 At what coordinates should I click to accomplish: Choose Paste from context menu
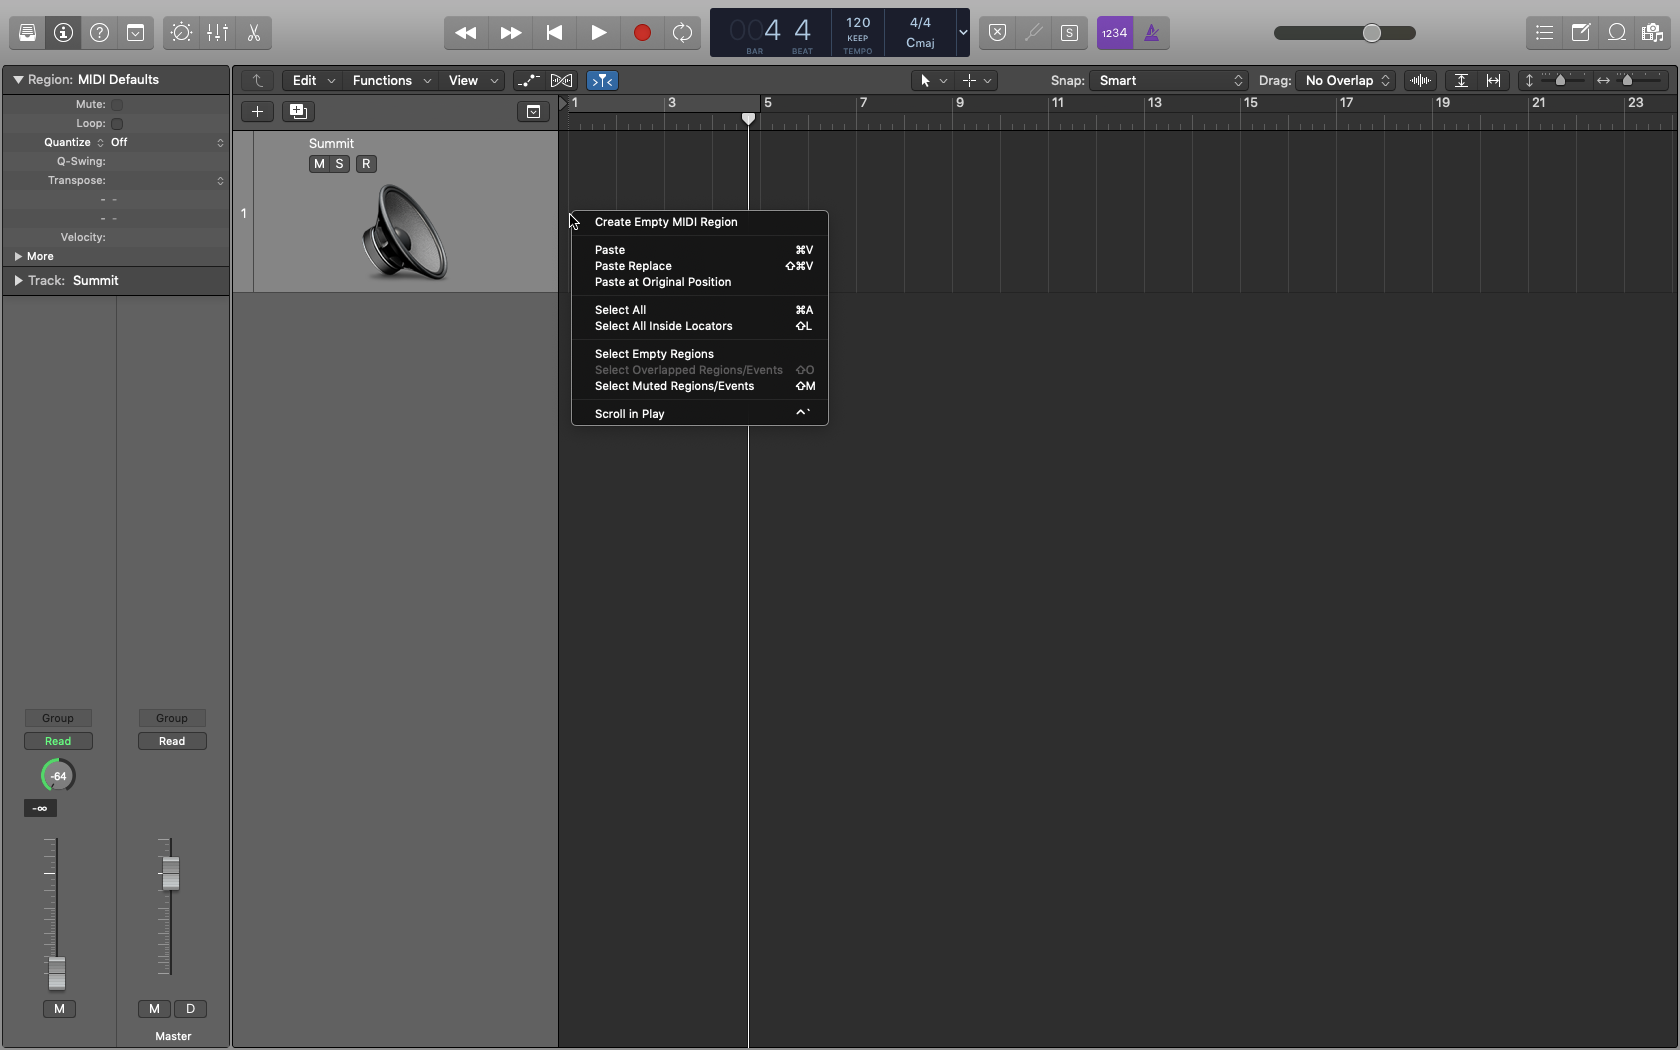[x=699, y=250]
